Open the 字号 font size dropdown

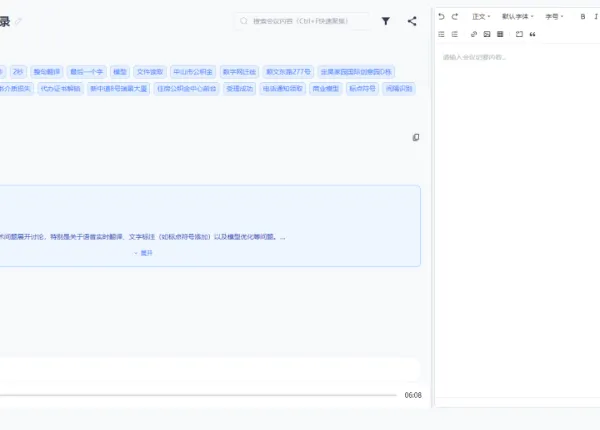point(554,16)
